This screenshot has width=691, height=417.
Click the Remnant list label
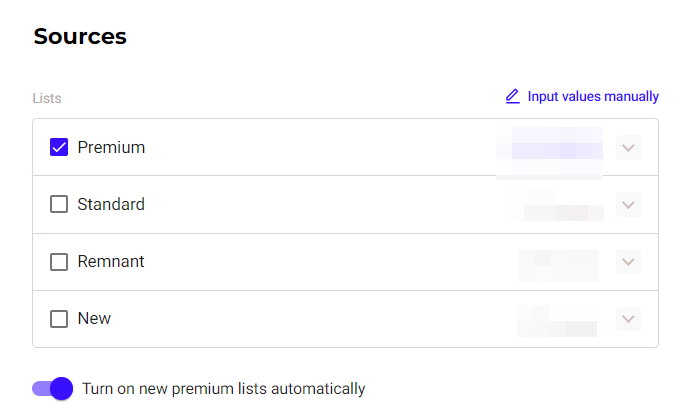111,261
